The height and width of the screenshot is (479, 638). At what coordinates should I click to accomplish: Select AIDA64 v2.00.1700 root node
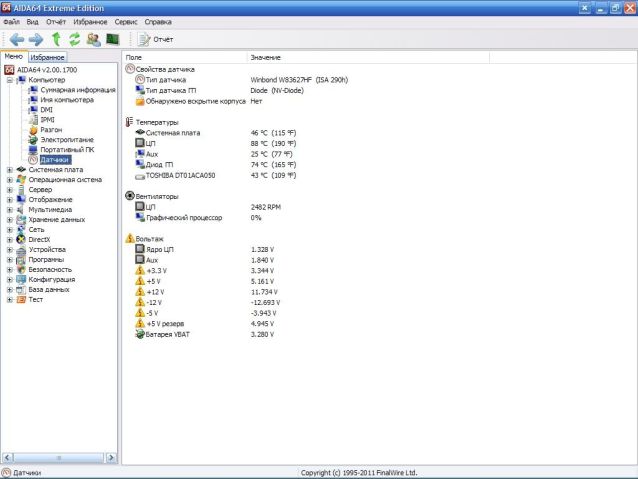[x=47, y=70]
